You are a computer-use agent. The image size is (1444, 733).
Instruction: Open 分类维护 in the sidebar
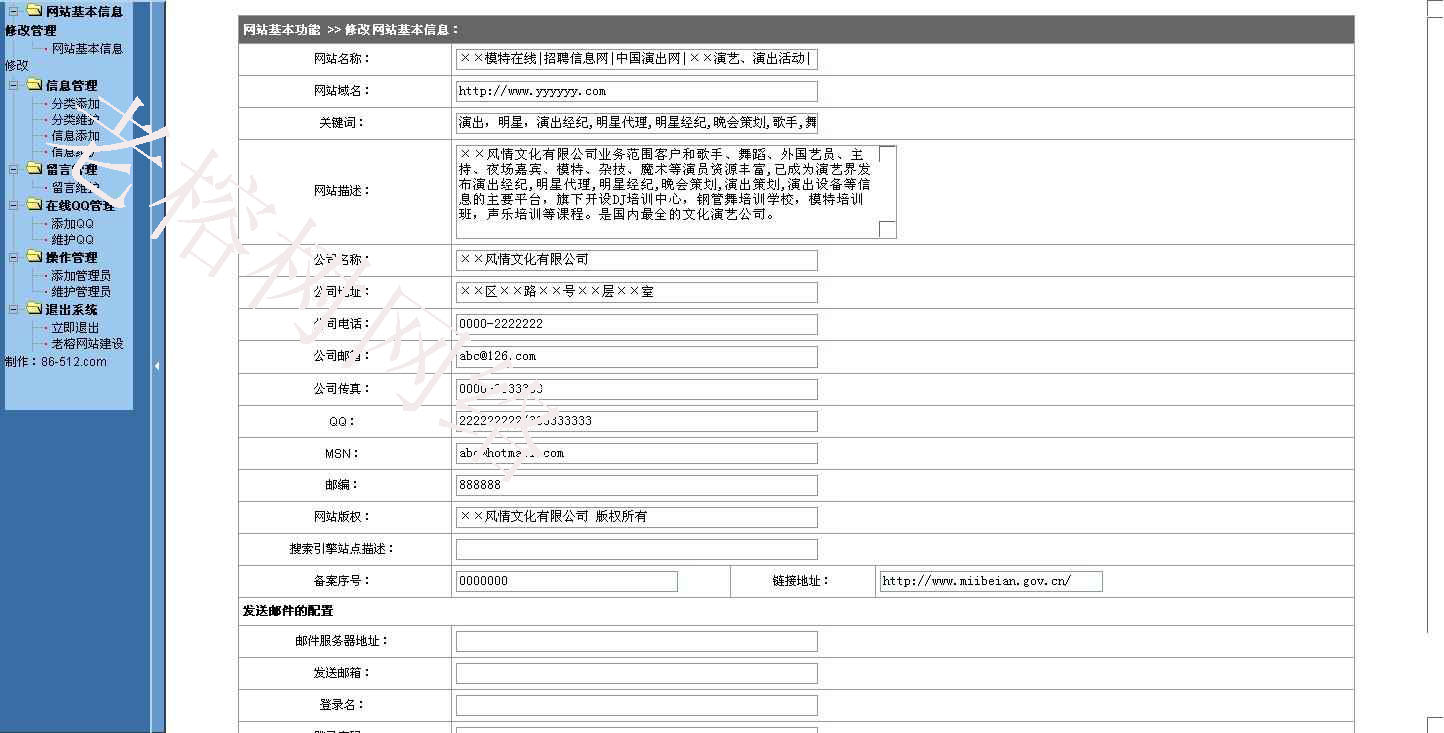click(x=75, y=119)
